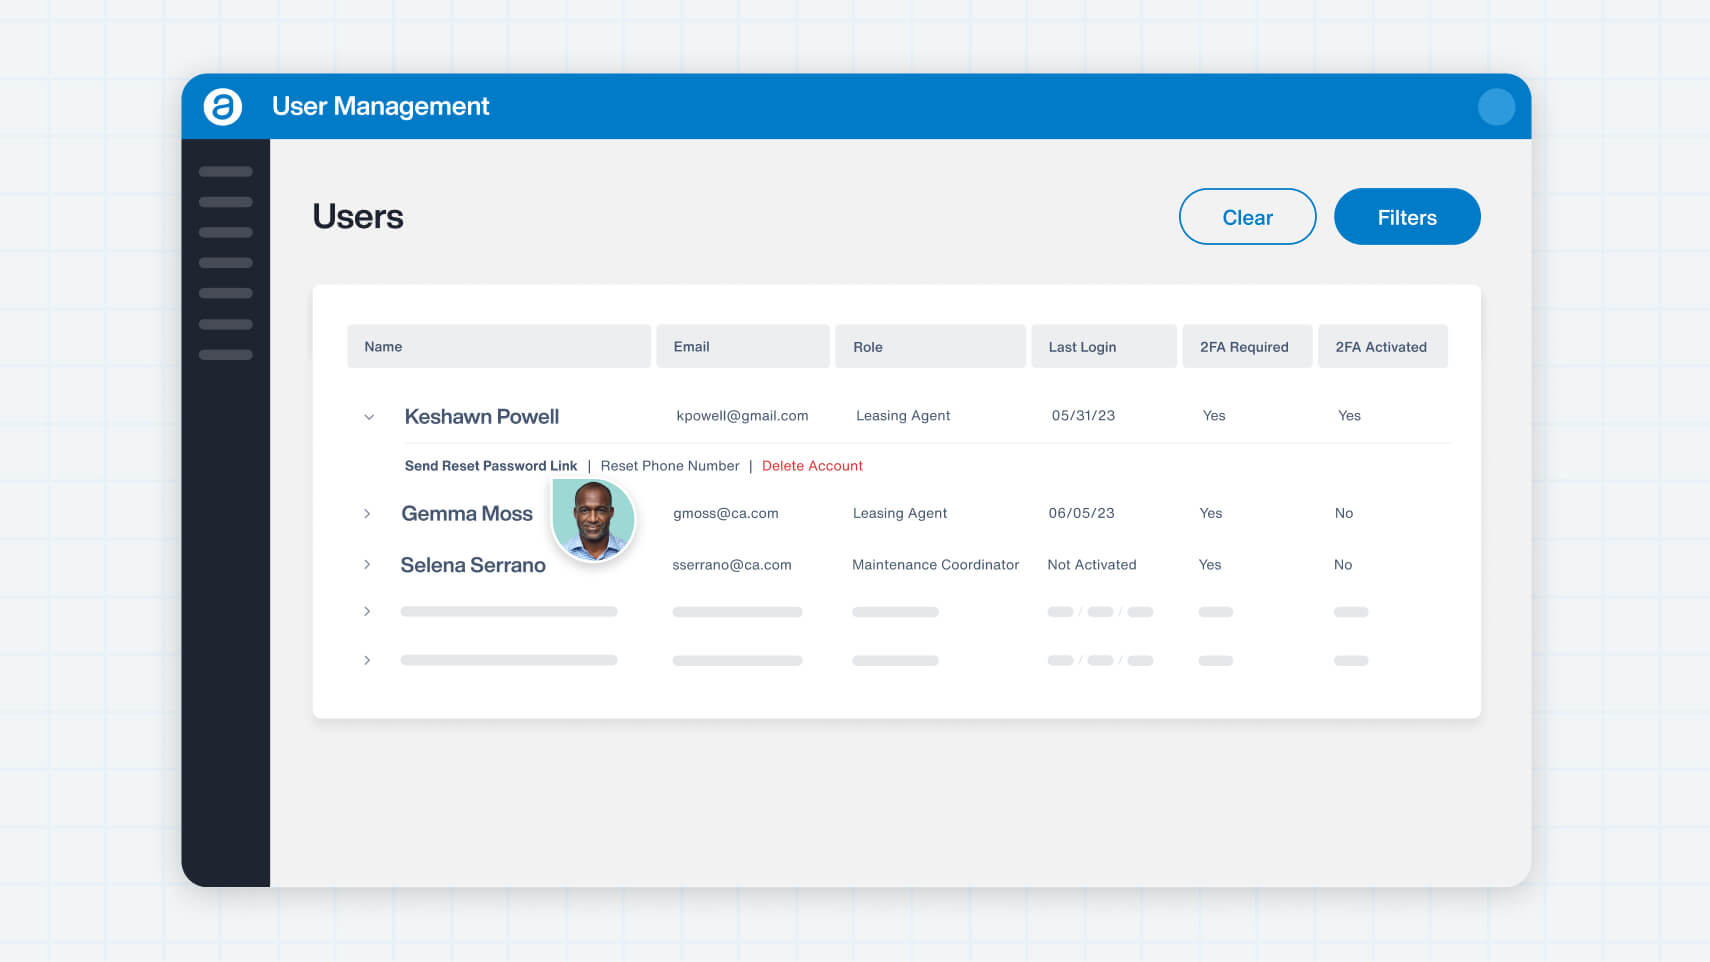Viewport: 1710px width, 962px height.
Task: Click Gemma Moss's profile photo
Action: coord(593,519)
